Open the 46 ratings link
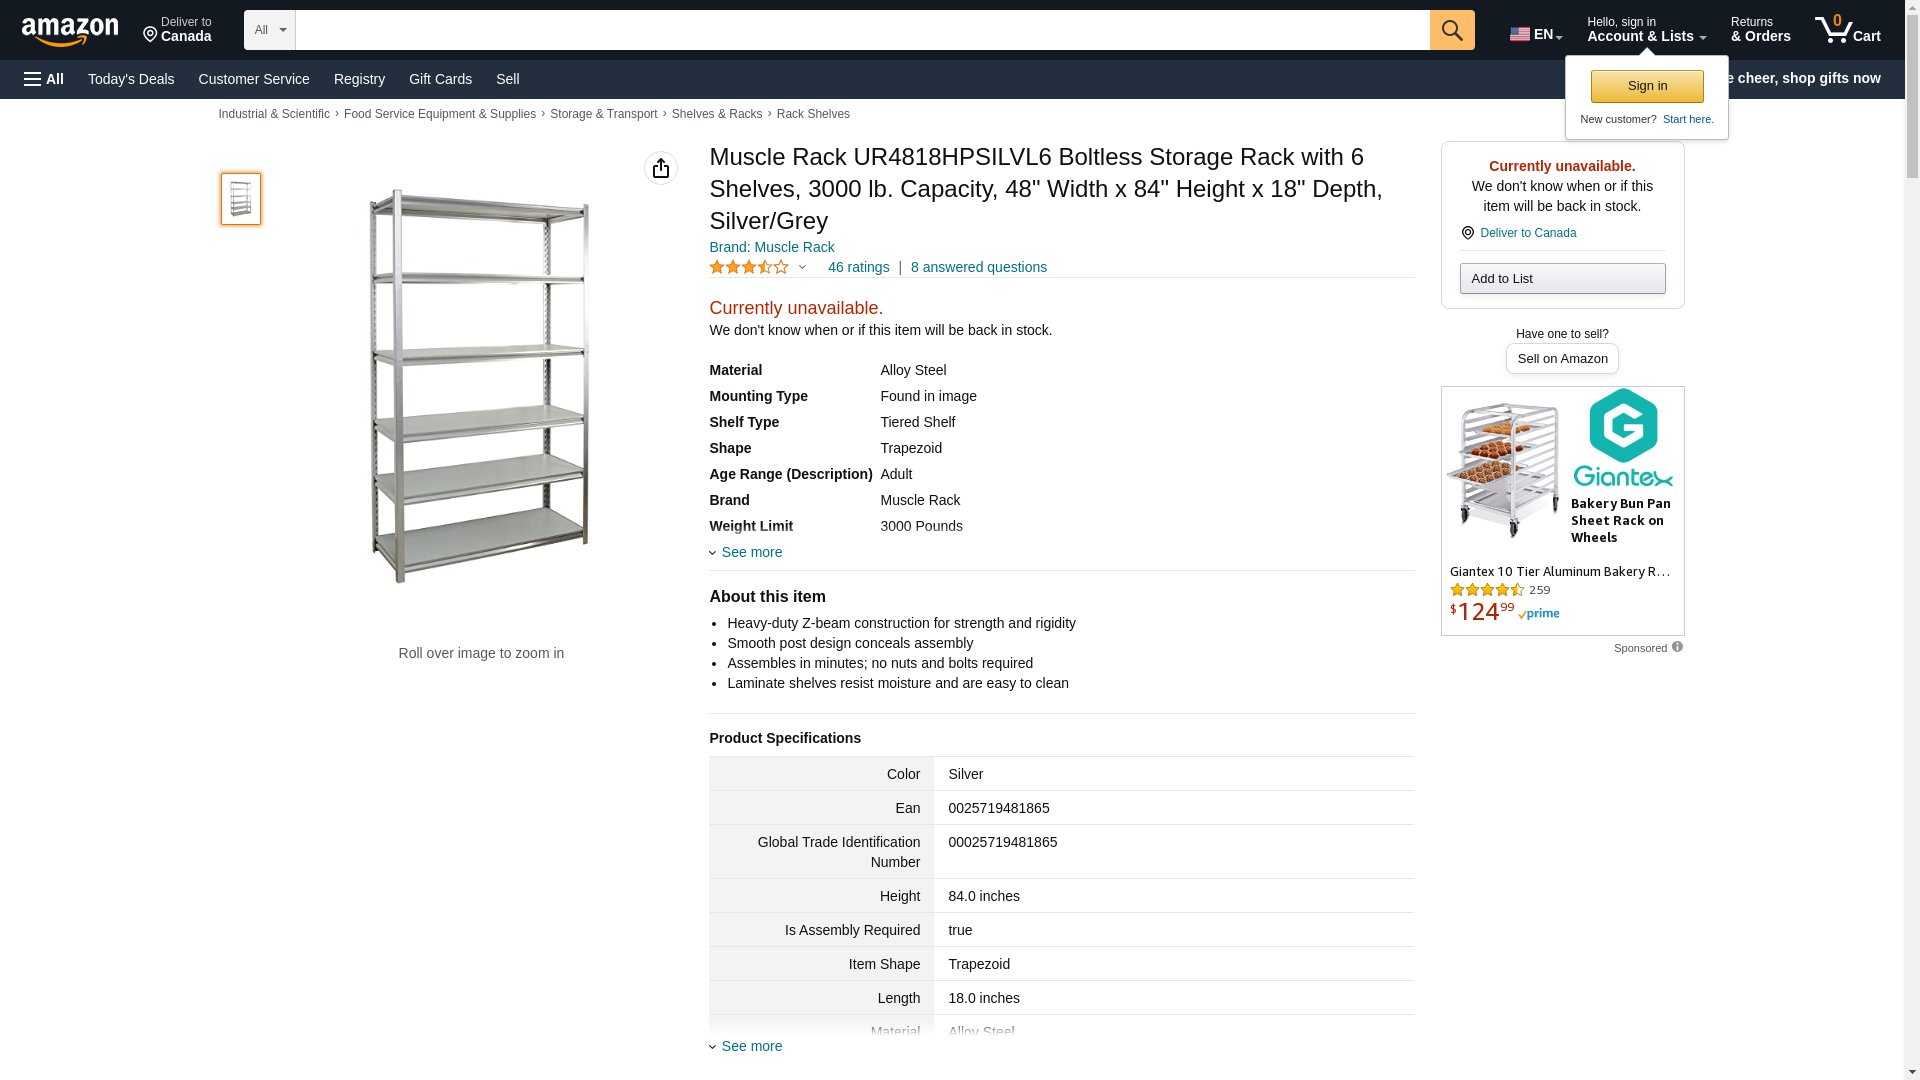 [858, 267]
